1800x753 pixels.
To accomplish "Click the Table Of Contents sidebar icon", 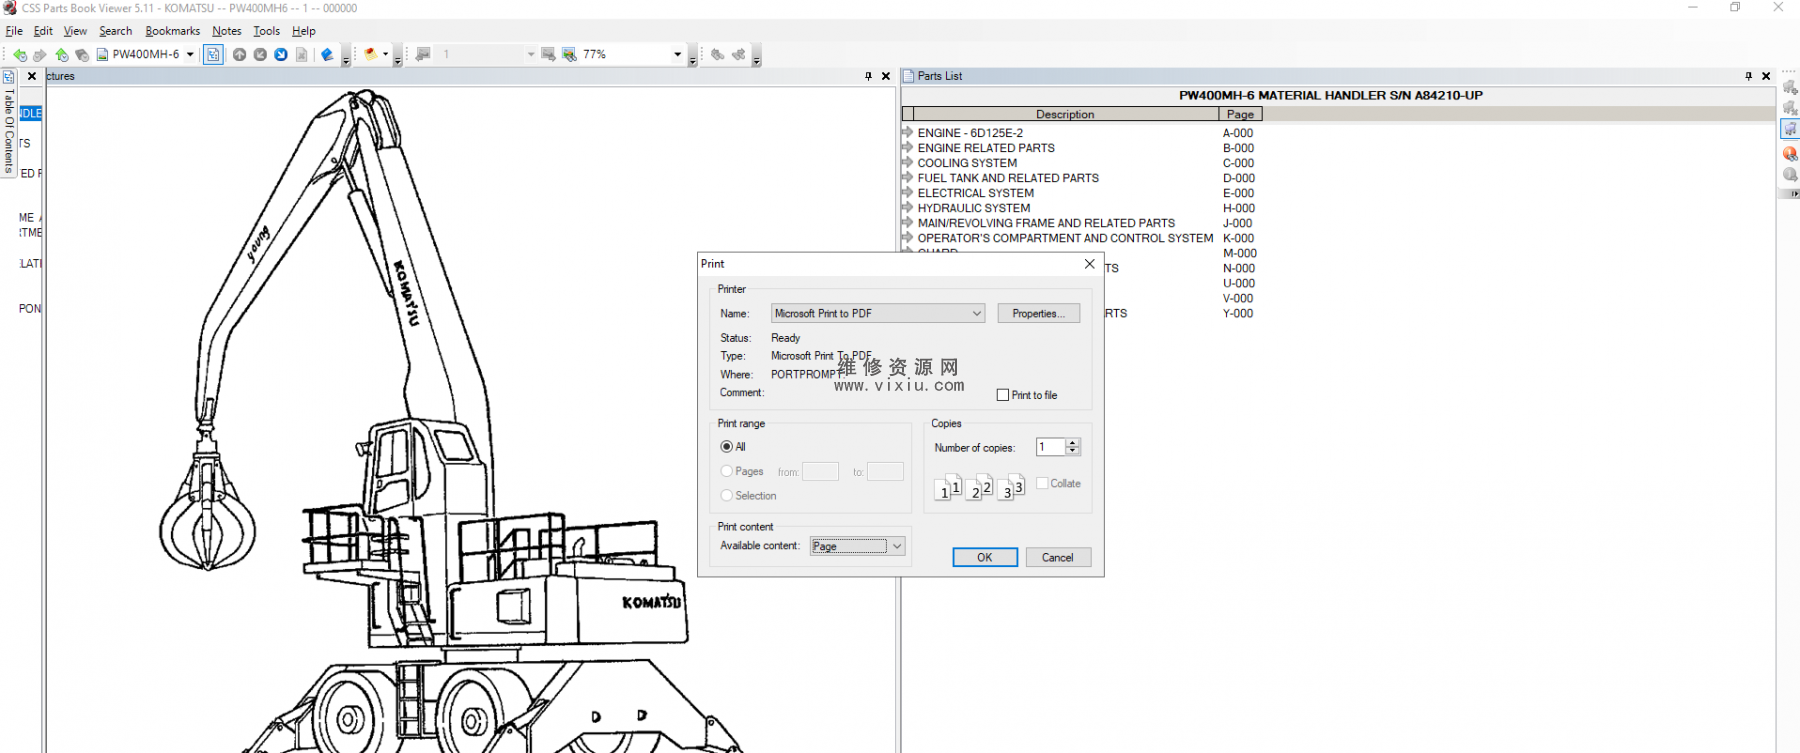I will click(8, 77).
